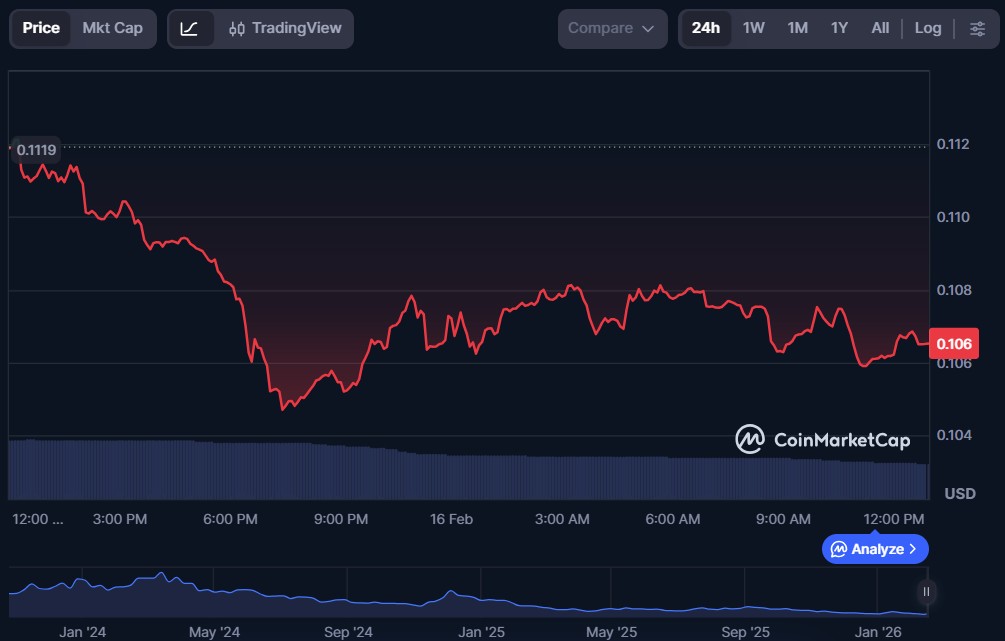The height and width of the screenshot is (641, 1005).
Task: Set the chart range to 1M
Action: tap(797, 29)
